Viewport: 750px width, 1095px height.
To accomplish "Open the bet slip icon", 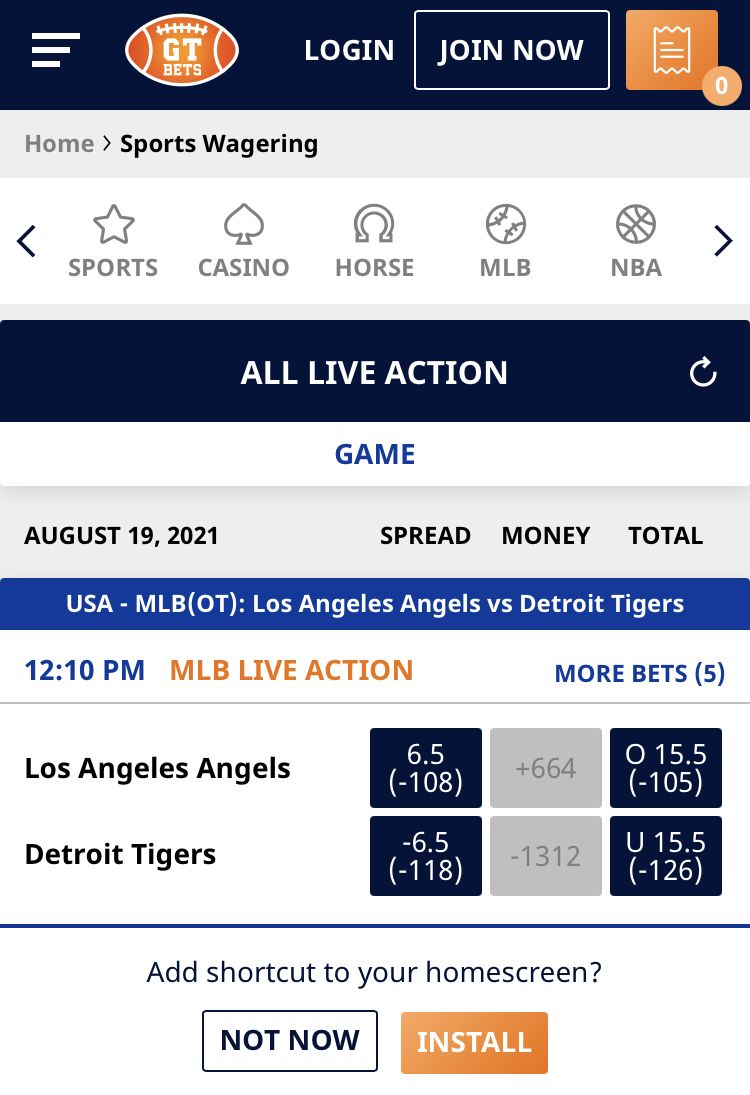I will 672,50.
